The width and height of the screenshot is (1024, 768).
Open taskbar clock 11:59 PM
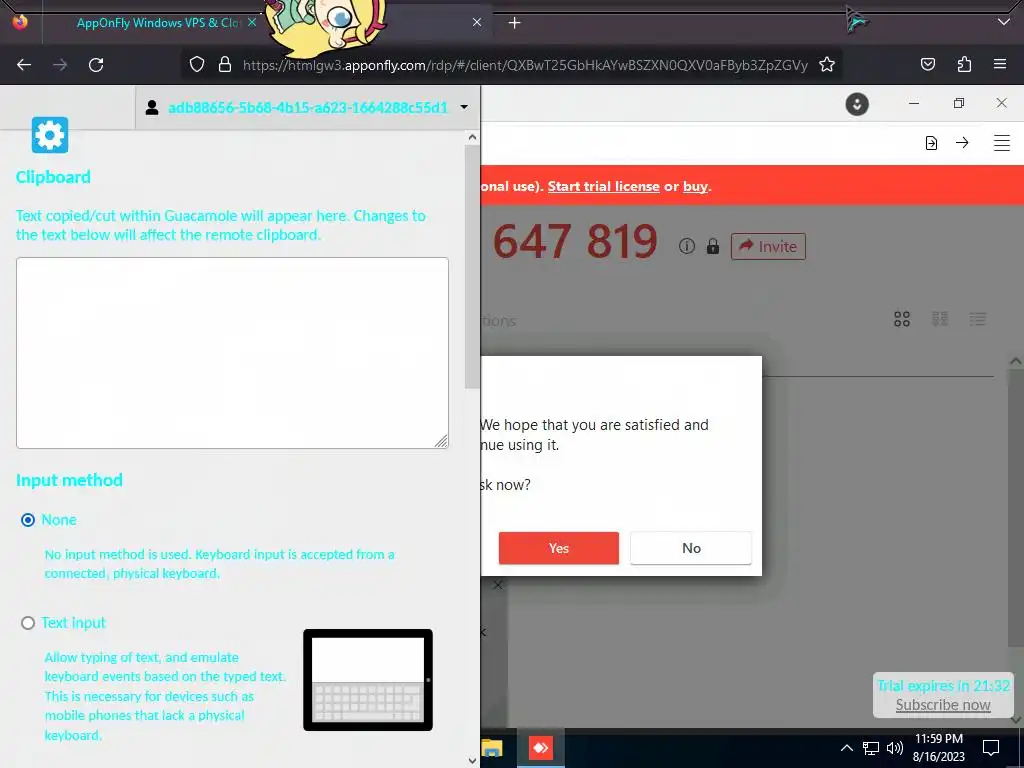click(x=939, y=748)
